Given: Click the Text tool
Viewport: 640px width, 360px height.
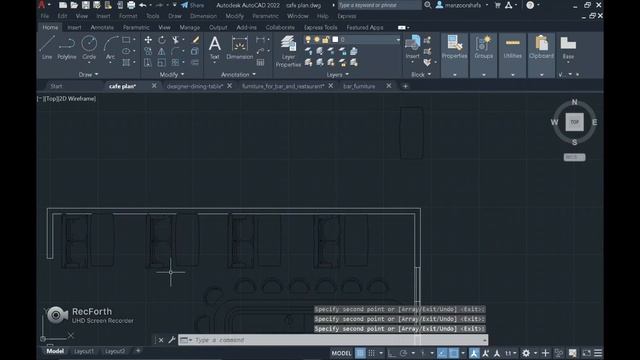Looking at the screenshot, I should point(215,48).
